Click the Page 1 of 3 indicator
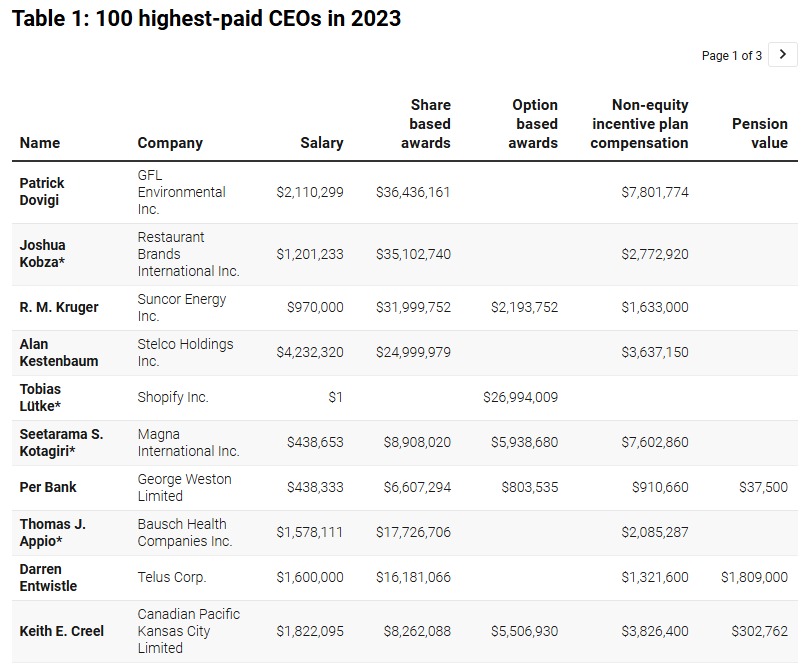The width and height of the screenshot is (805, 665). 731,56
